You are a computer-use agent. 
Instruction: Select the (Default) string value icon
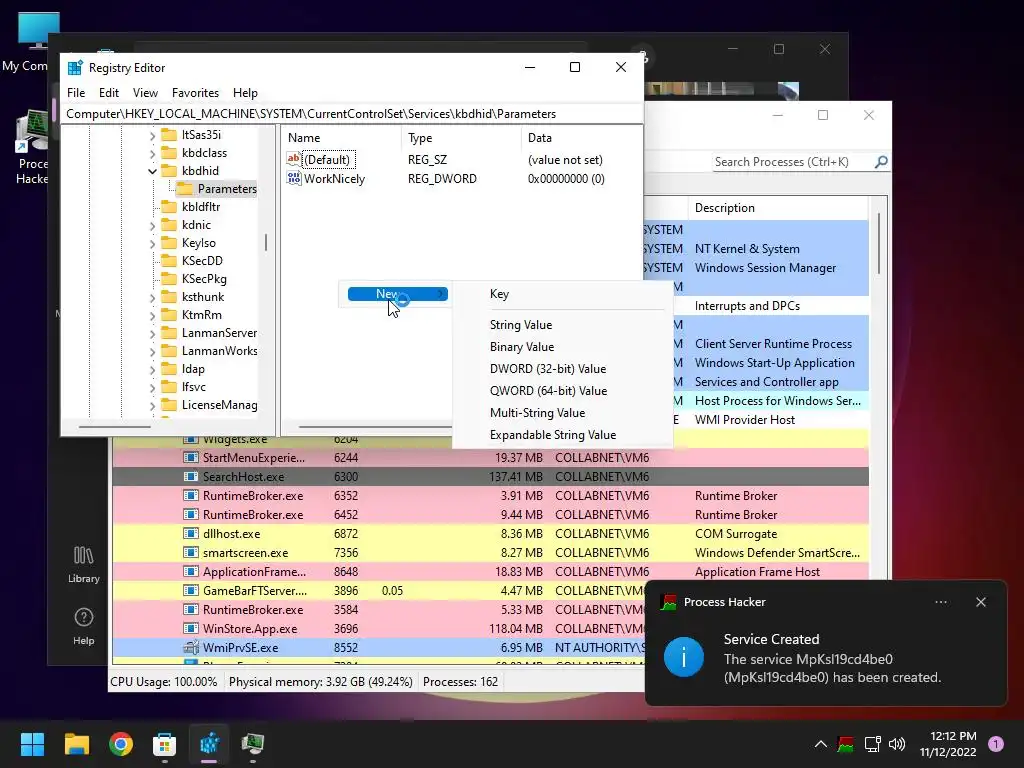[x=294, y=159]
